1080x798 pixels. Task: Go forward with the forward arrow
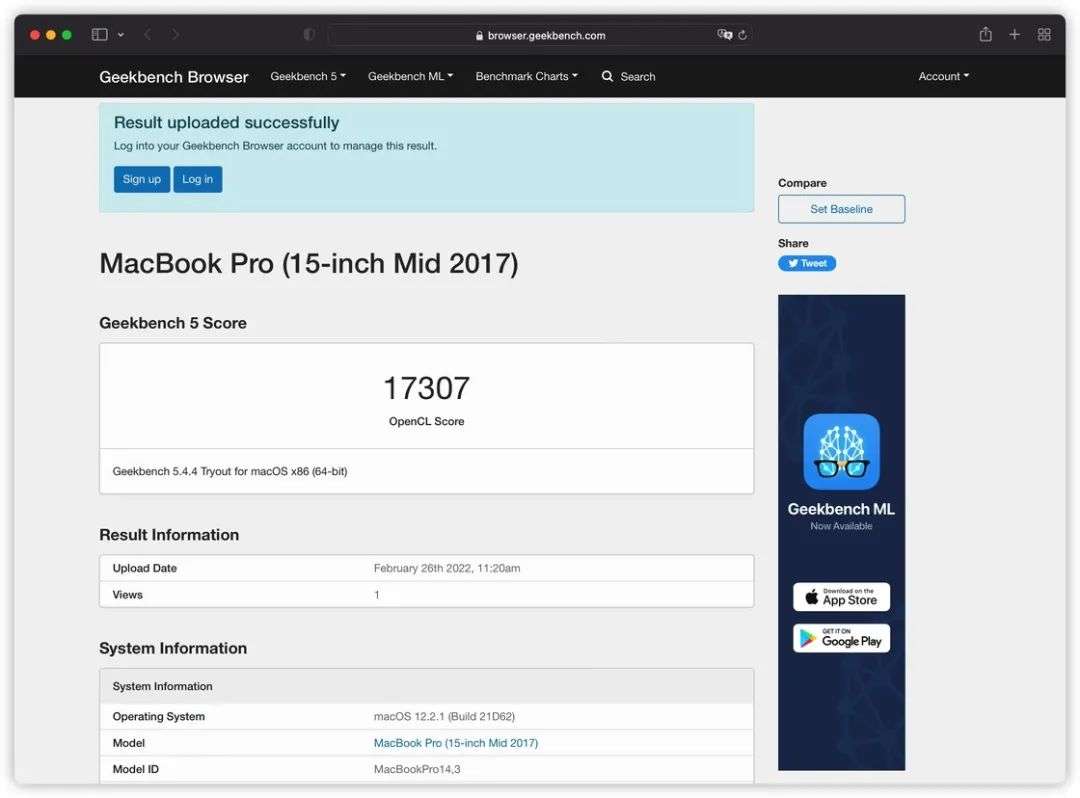coord(176,34)
